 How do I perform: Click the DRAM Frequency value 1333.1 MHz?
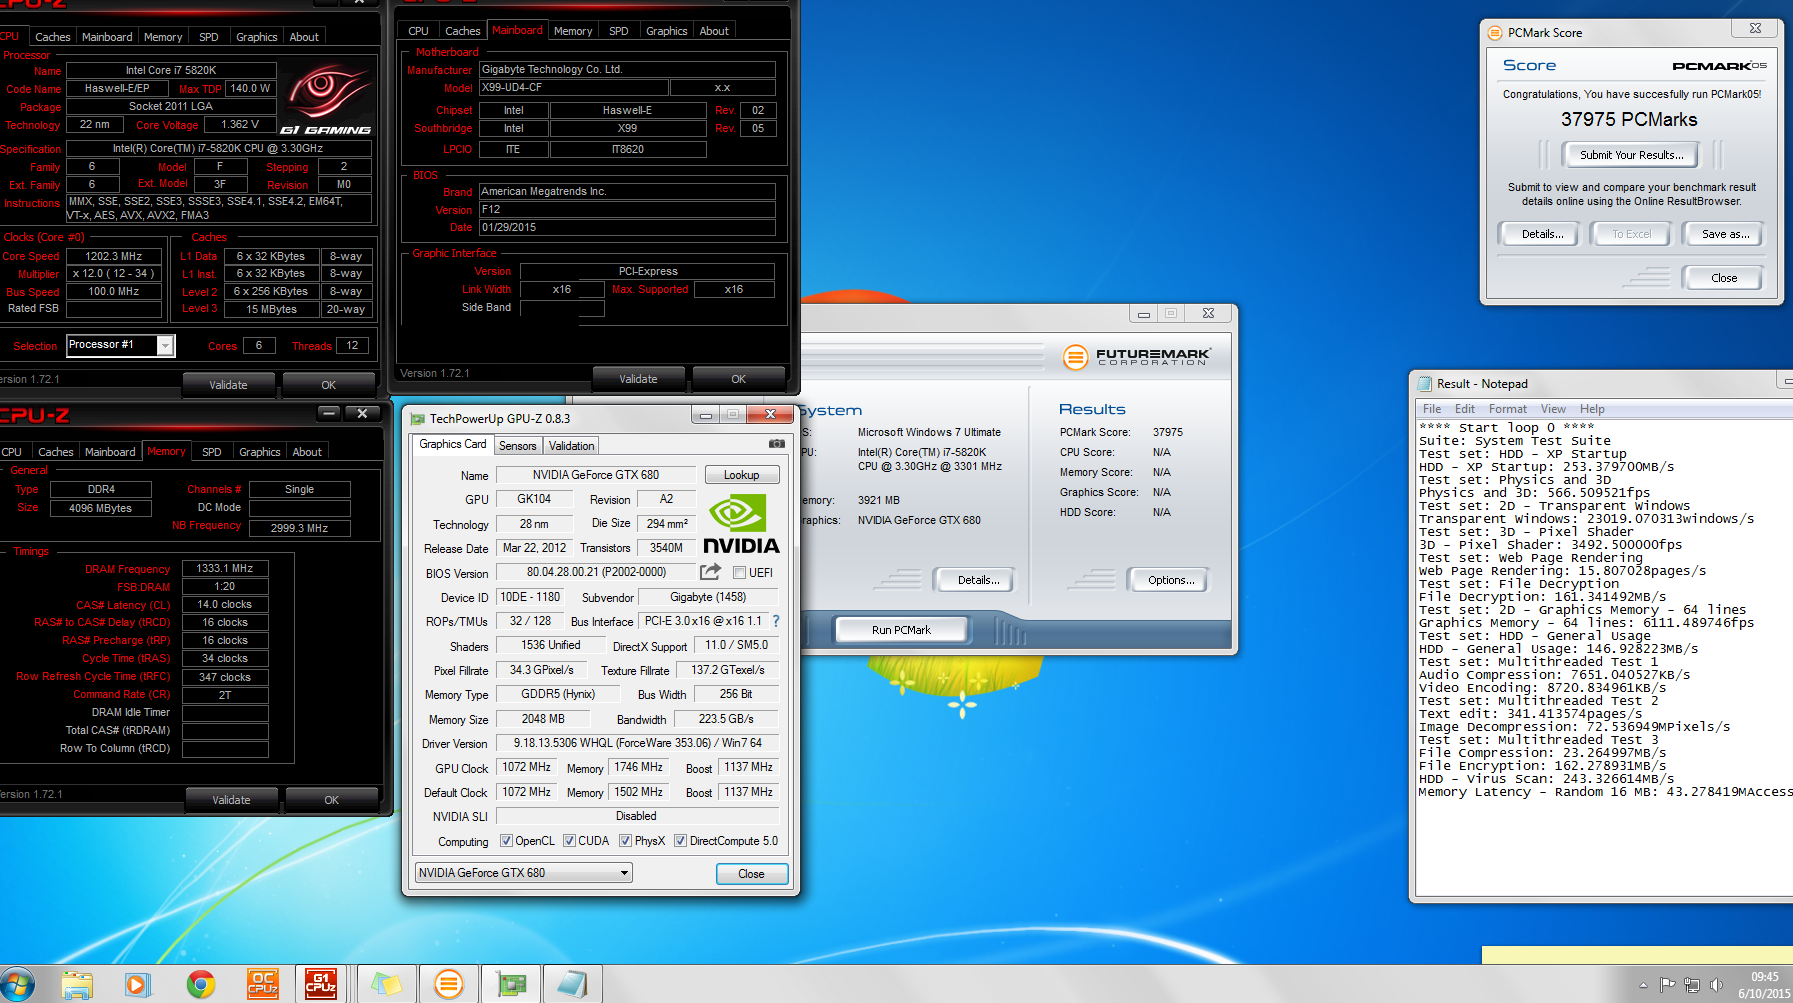pos(225,568)
